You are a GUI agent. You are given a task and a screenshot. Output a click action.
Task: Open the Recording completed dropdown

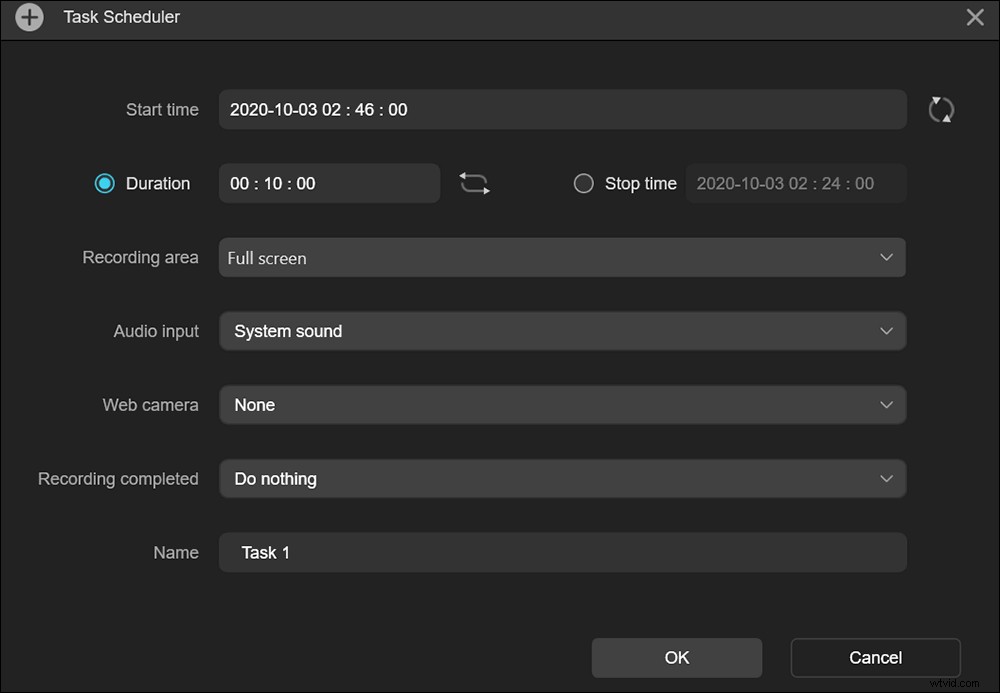[562, 478]
